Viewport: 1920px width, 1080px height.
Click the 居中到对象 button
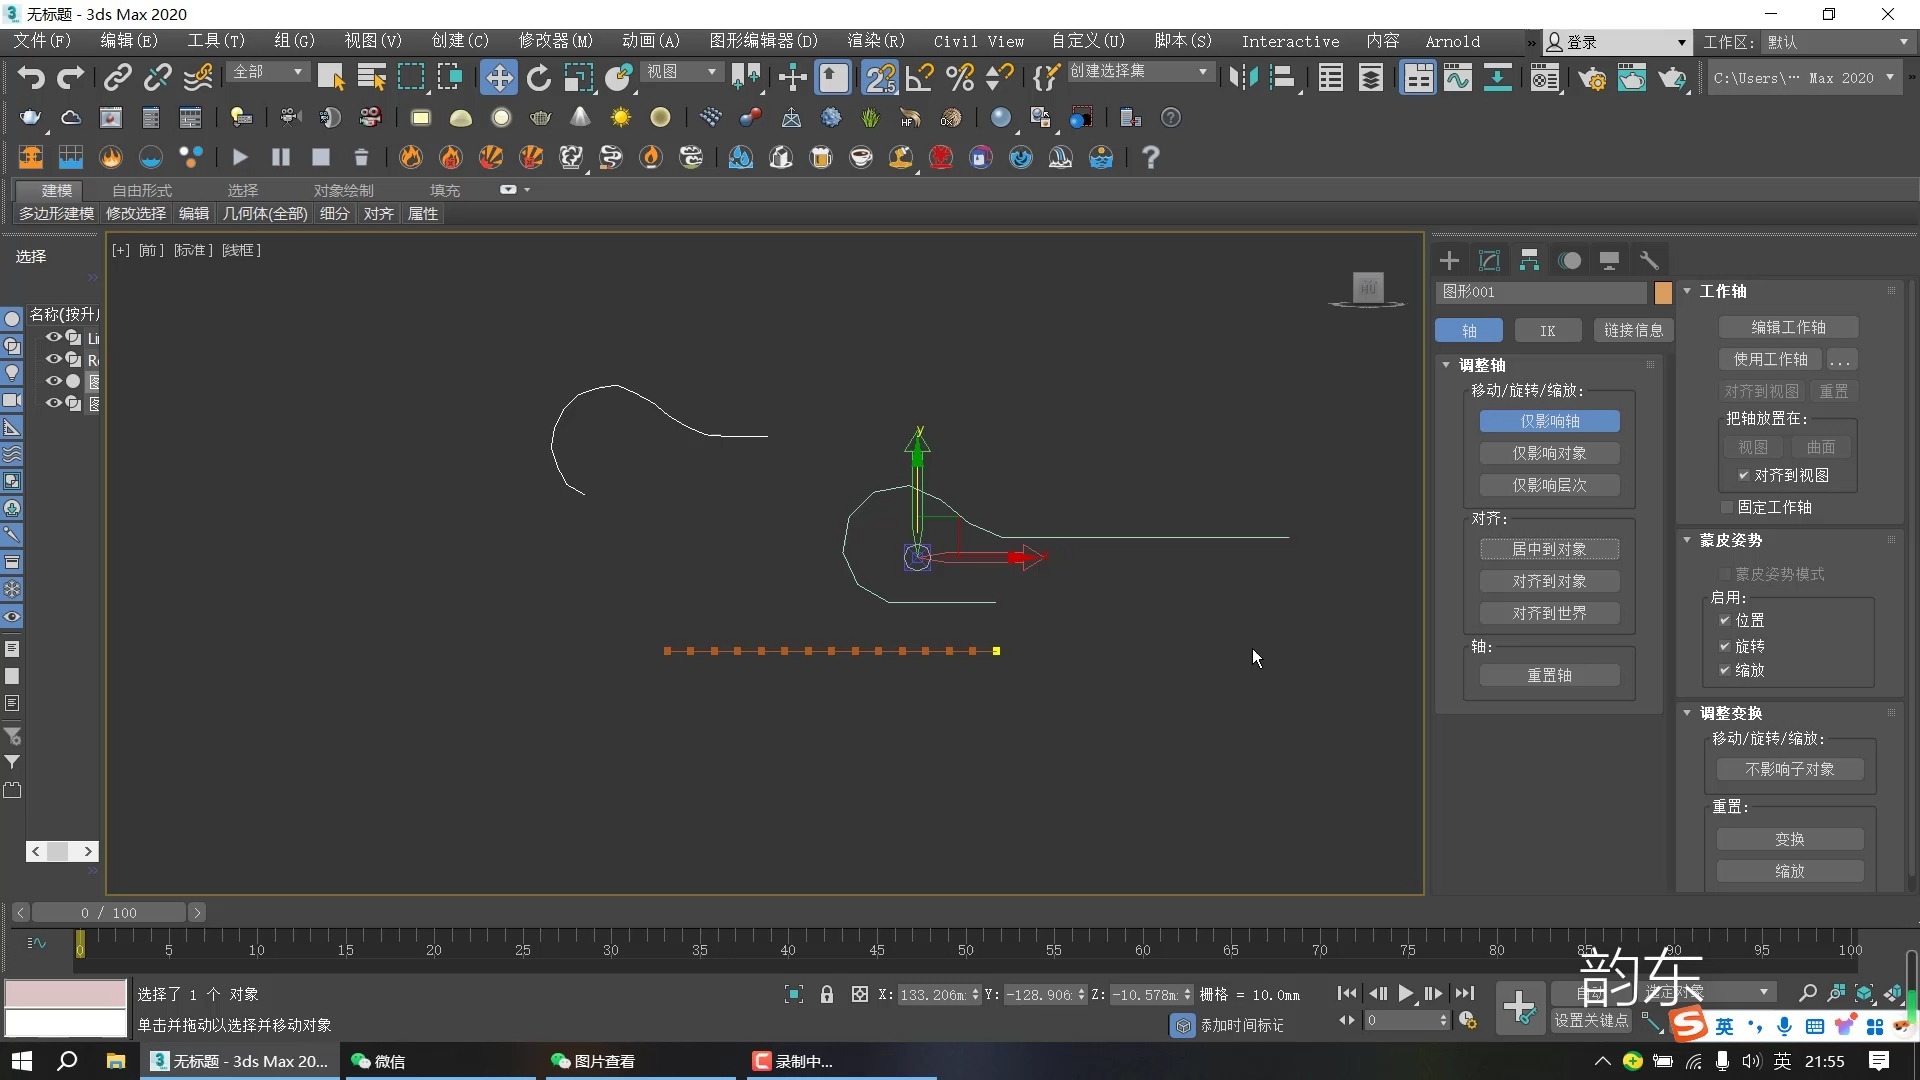1549,549
